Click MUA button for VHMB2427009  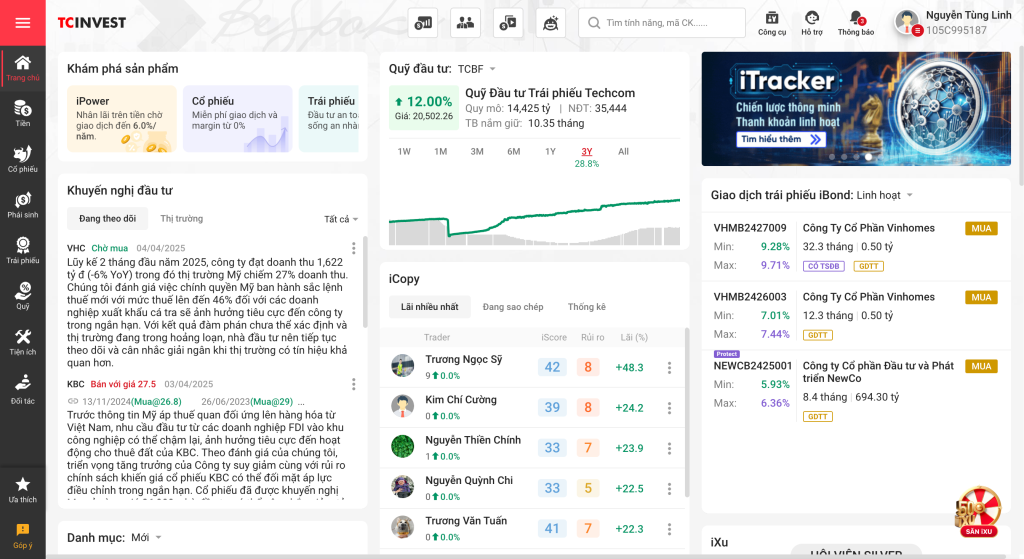pyautogui.click(x=981, y=229)
